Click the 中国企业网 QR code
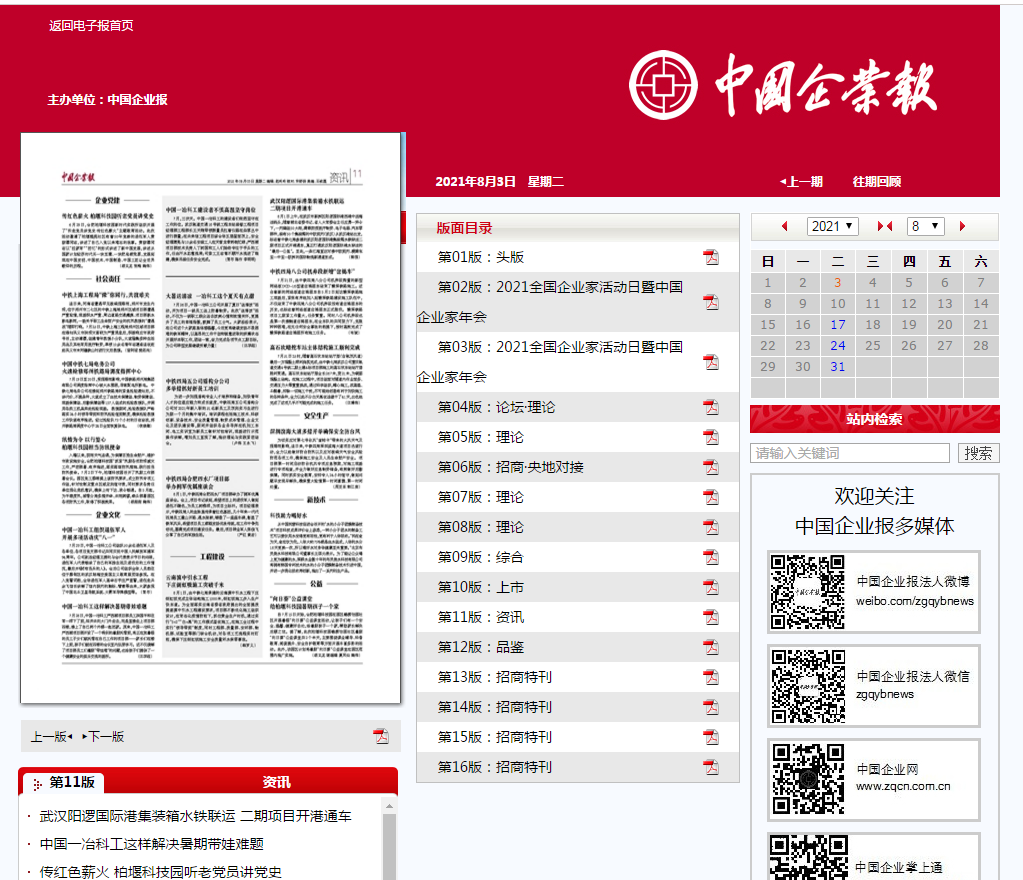 [x=807, y=780]
